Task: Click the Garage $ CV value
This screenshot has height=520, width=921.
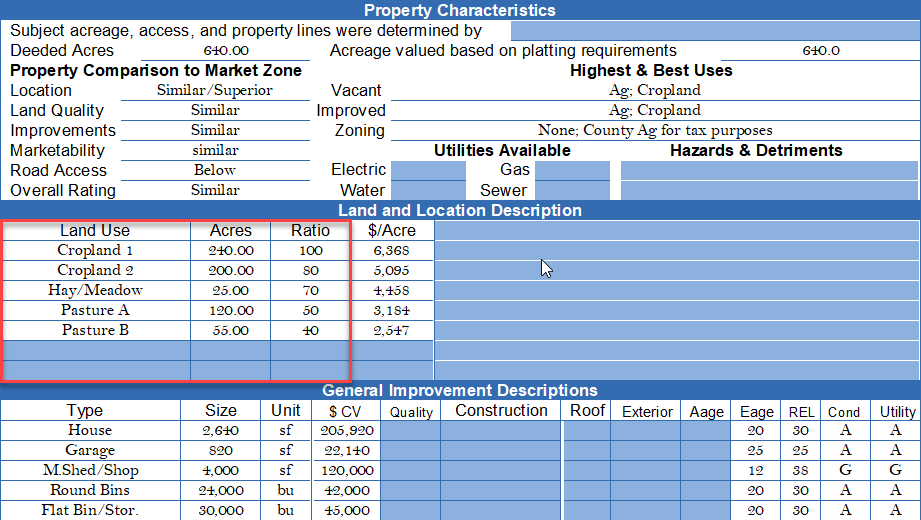Action: (x=346, y=450)
